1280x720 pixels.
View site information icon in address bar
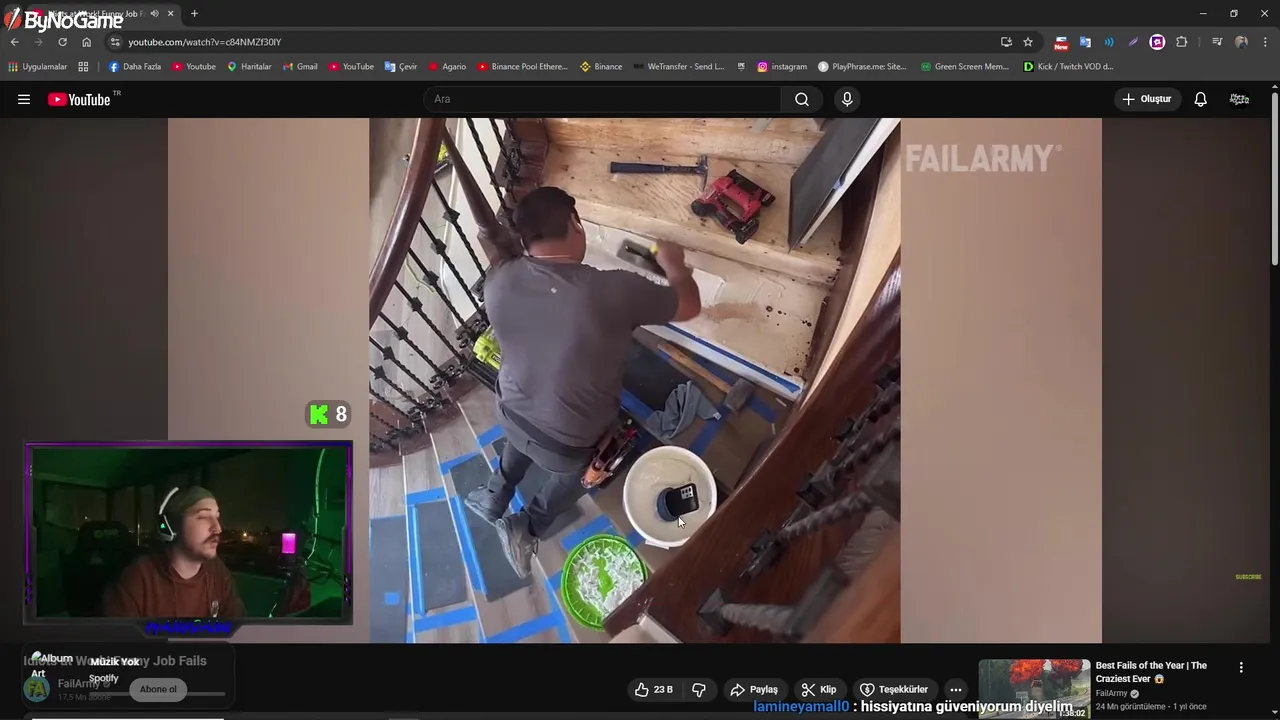click(115, 42)
